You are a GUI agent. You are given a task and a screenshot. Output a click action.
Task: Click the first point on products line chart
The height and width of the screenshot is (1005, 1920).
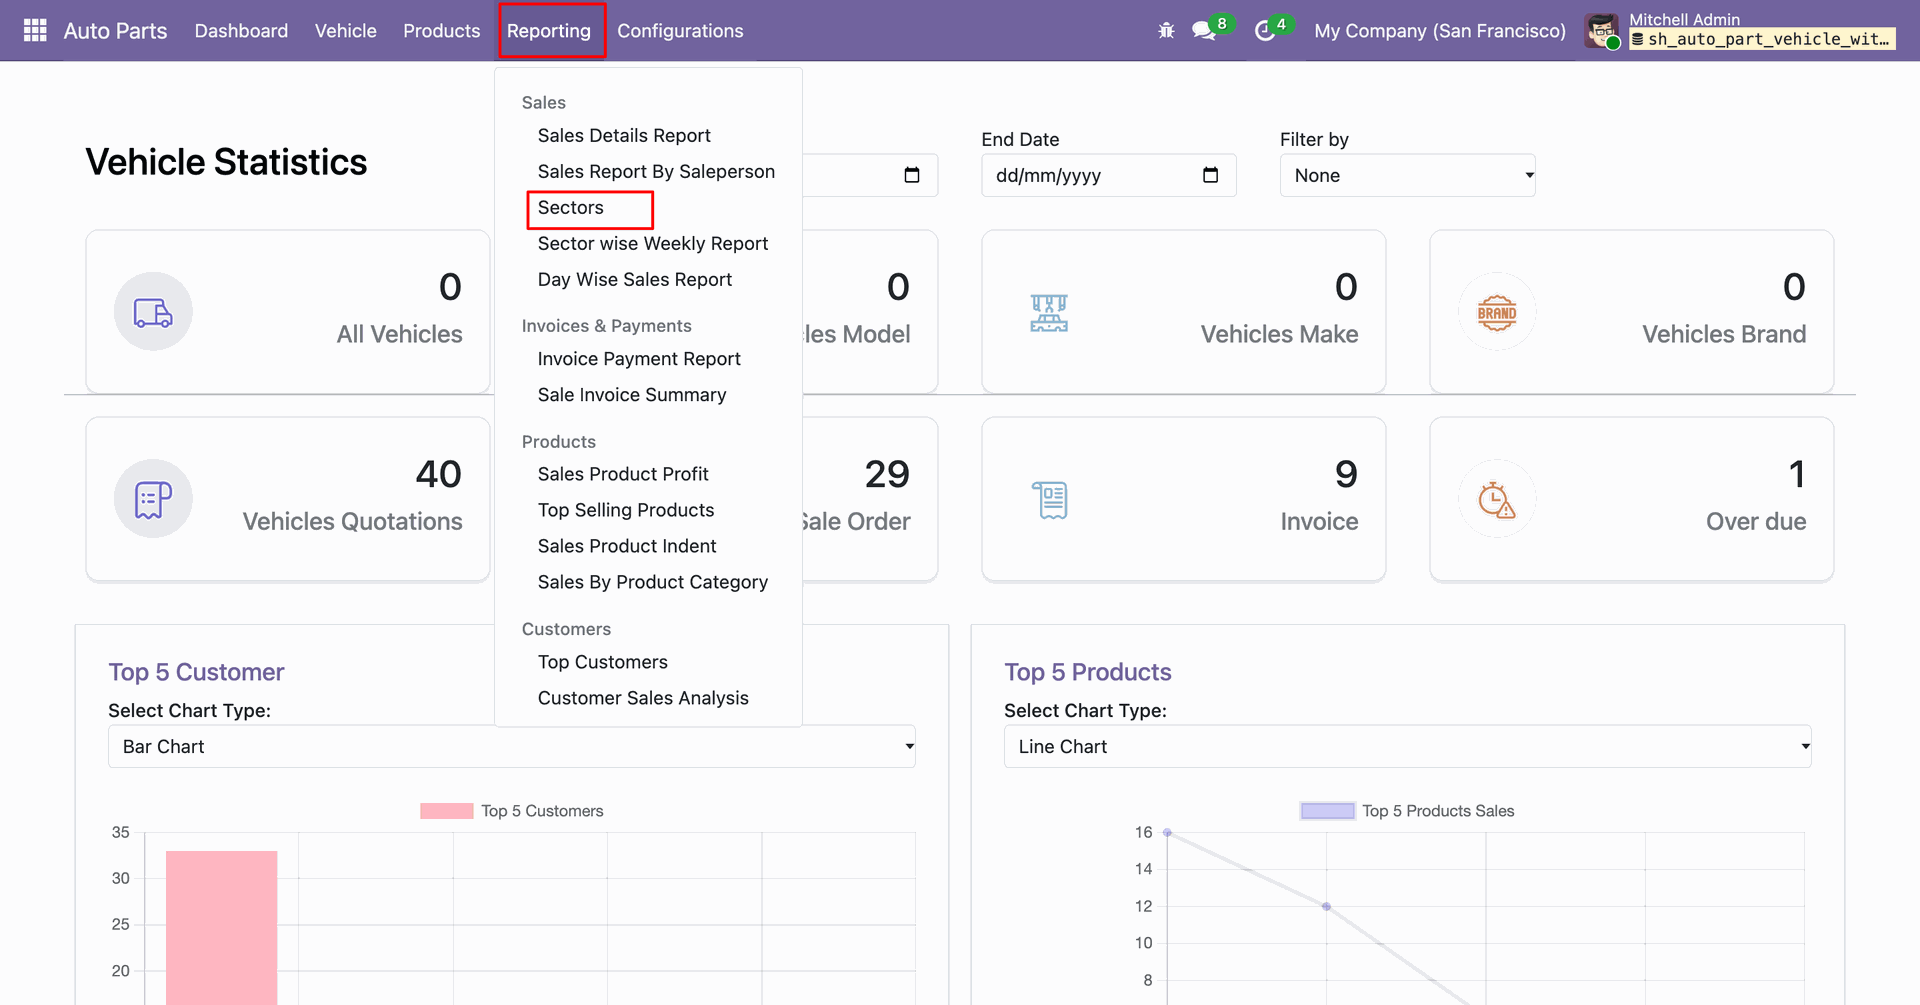pos(1167,832)
